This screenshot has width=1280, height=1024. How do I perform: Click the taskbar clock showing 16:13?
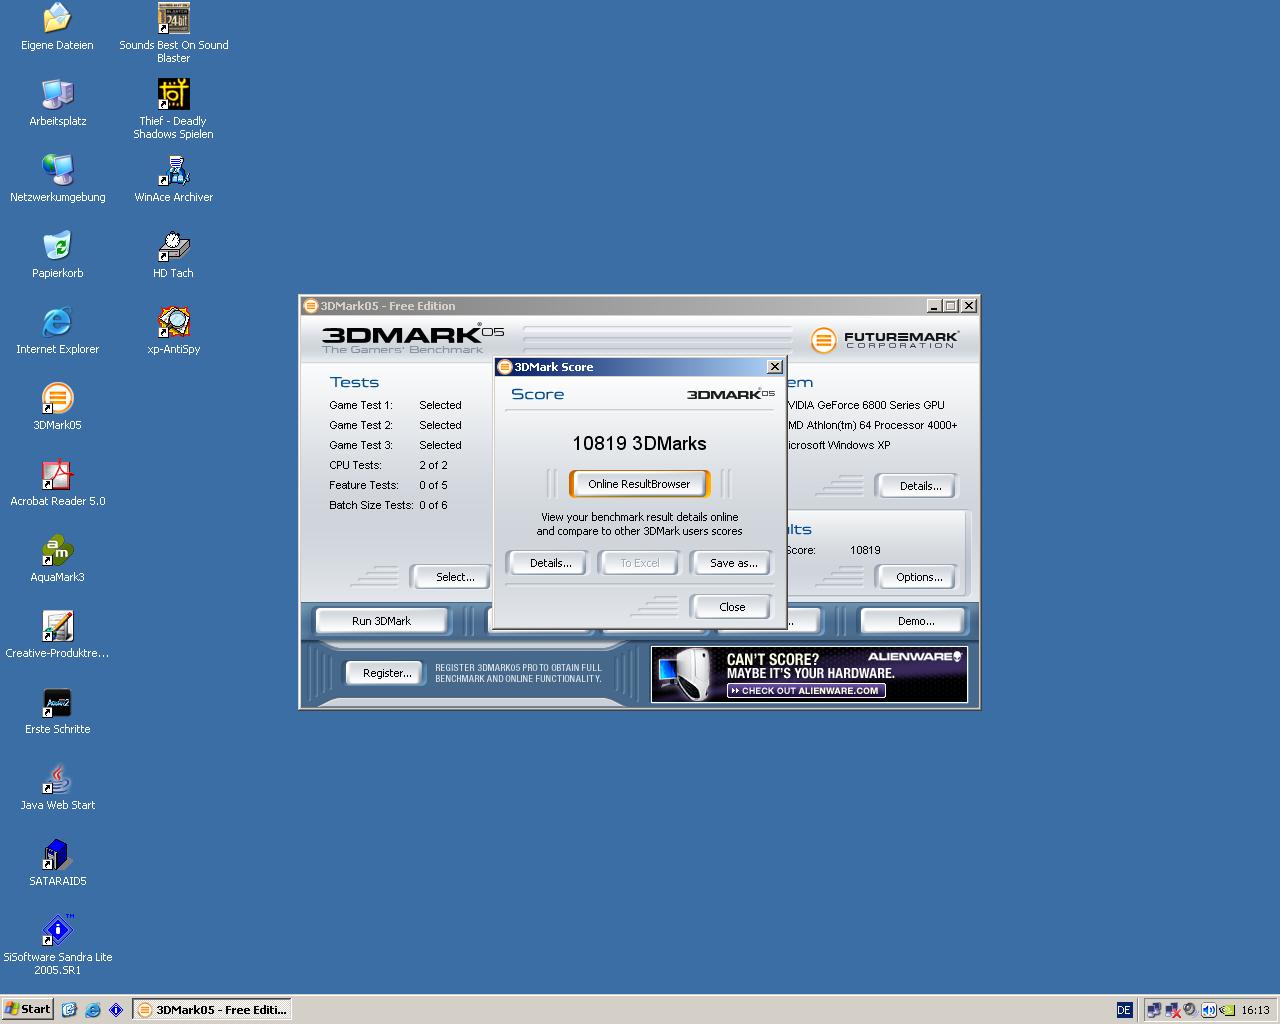[x=1255, y=1010]
